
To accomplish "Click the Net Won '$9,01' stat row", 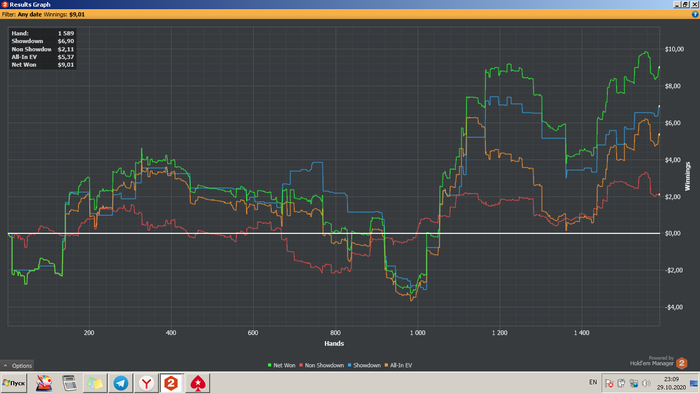I will pos(43,65).
